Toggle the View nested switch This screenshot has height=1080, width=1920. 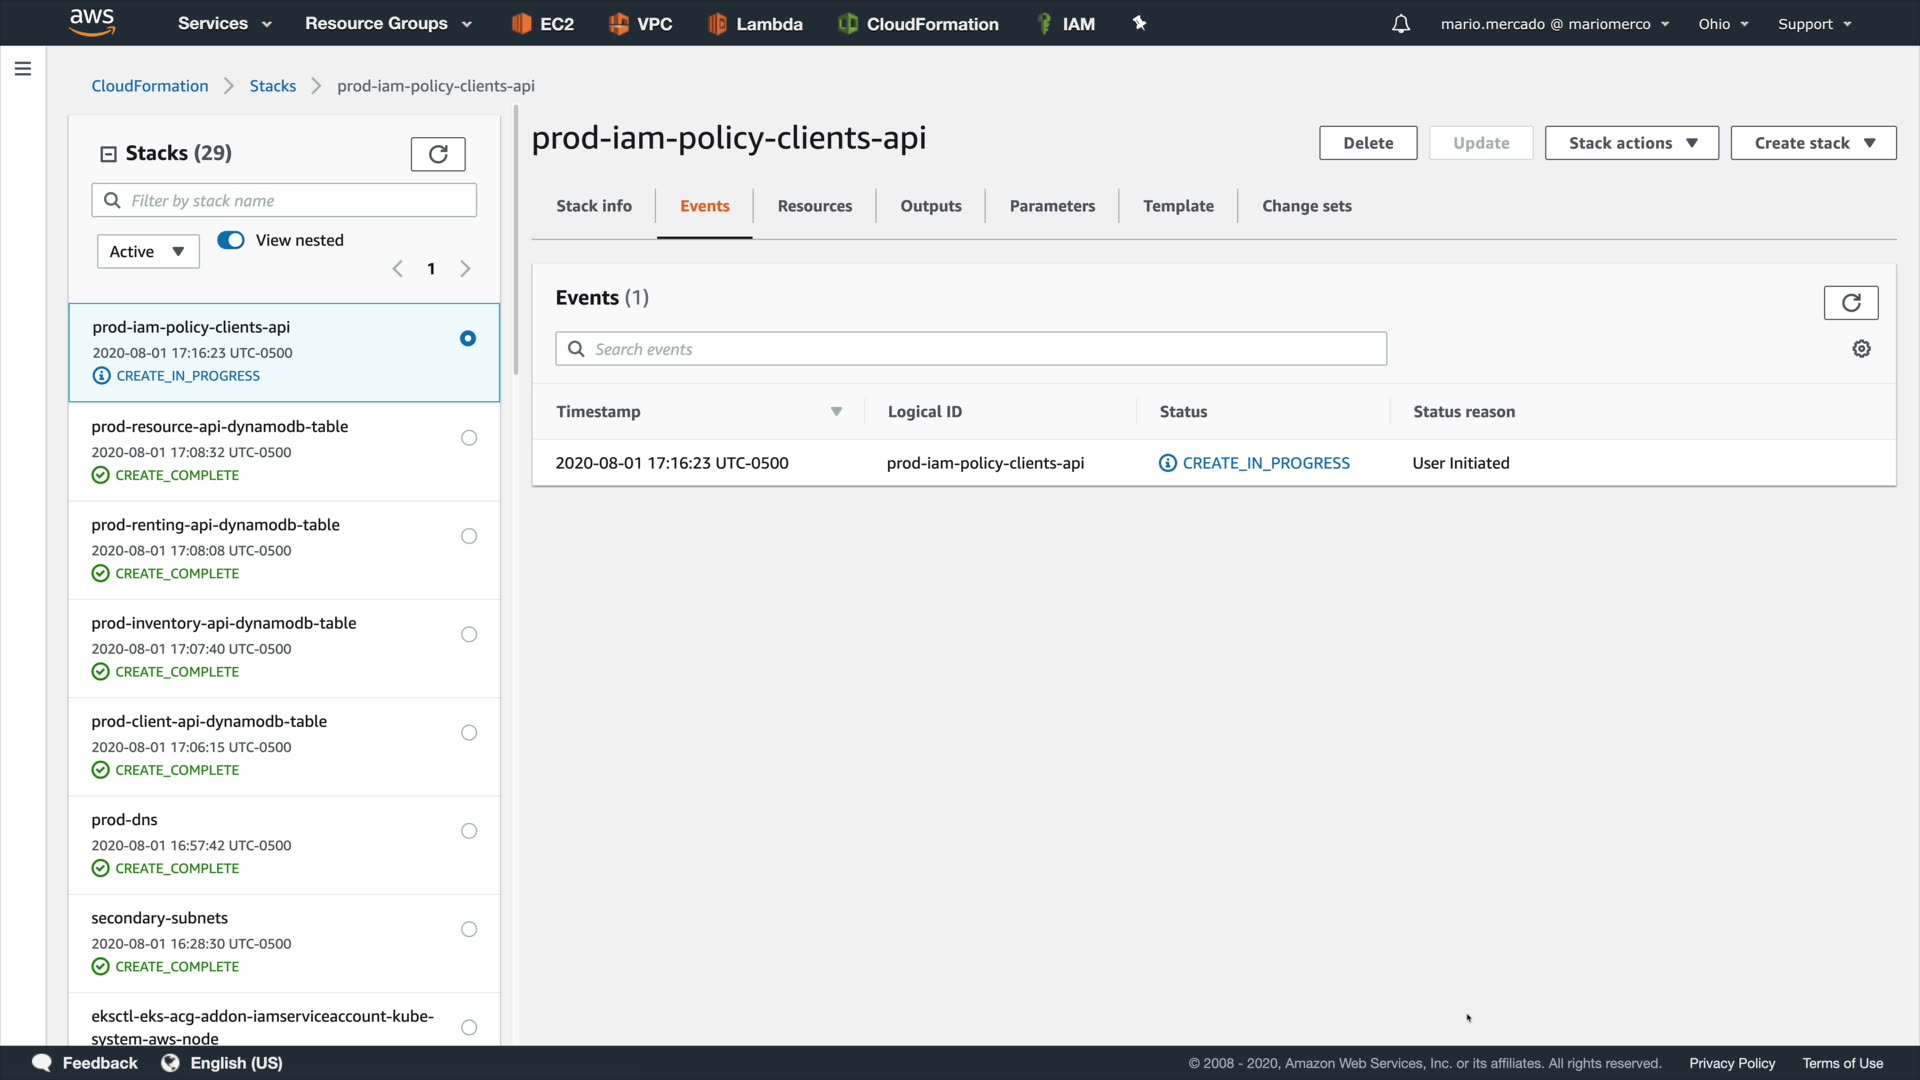pyautogui.click(x=231, y=240)
